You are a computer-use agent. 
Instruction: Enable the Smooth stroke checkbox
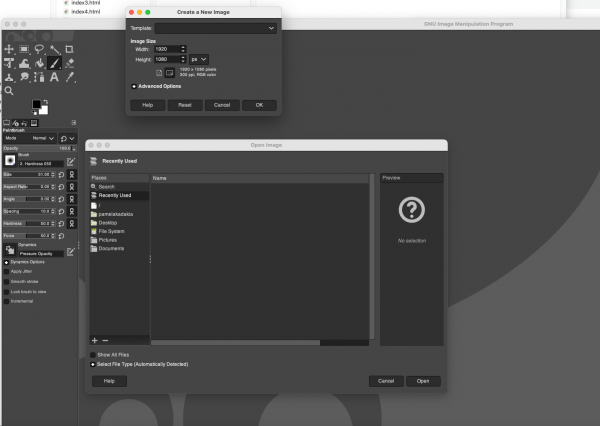(6, 282)
